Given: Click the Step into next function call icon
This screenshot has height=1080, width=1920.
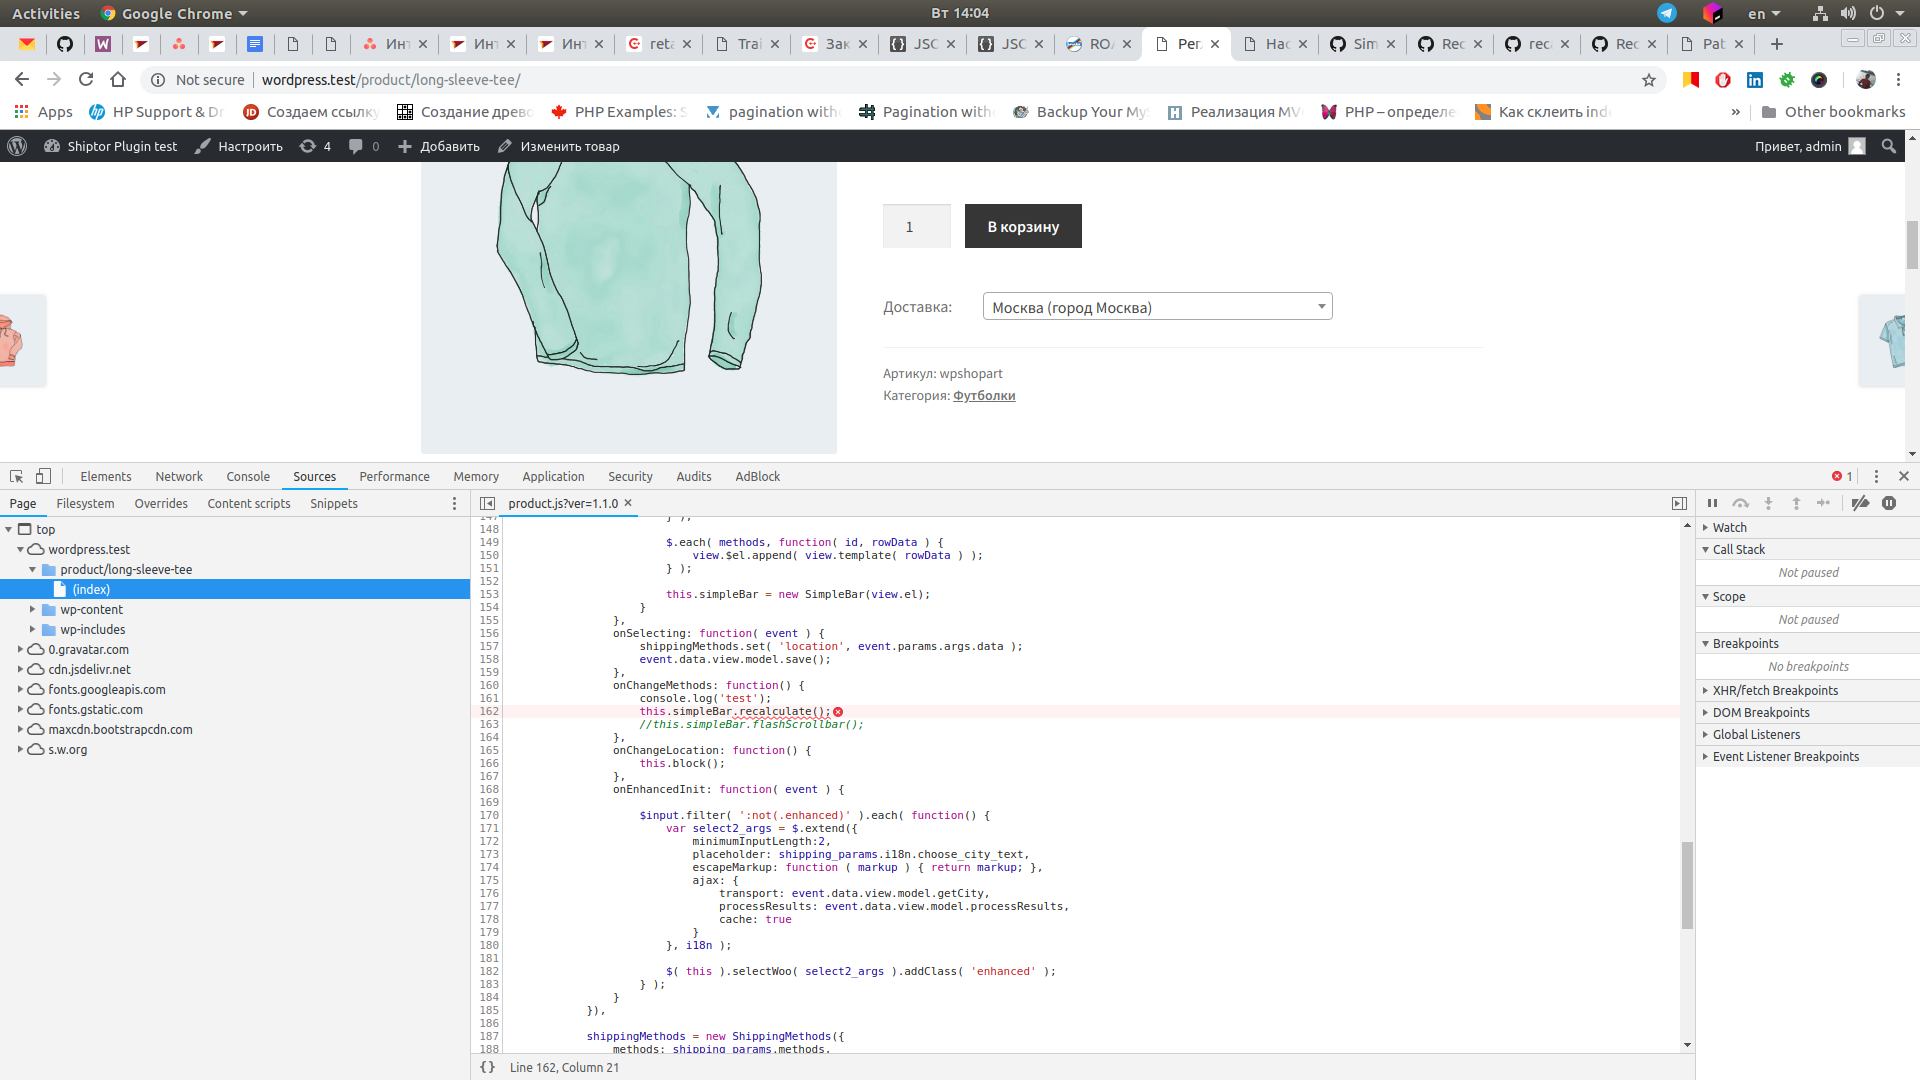Looking at the screenshot, I should point(1770,503).
